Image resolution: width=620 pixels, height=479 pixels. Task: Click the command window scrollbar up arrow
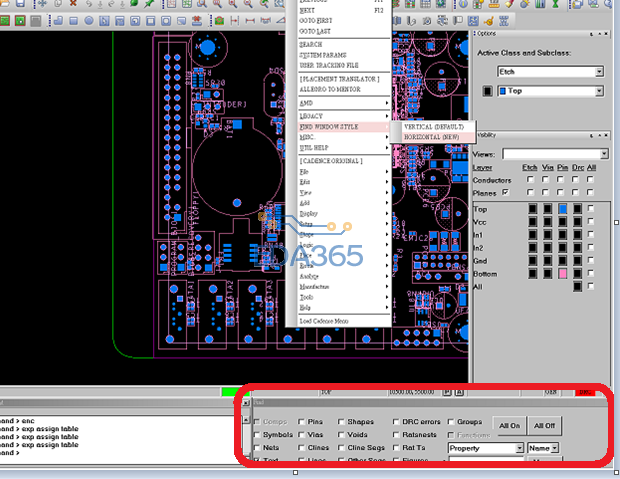pyautogui.click(x=246, y=420)
